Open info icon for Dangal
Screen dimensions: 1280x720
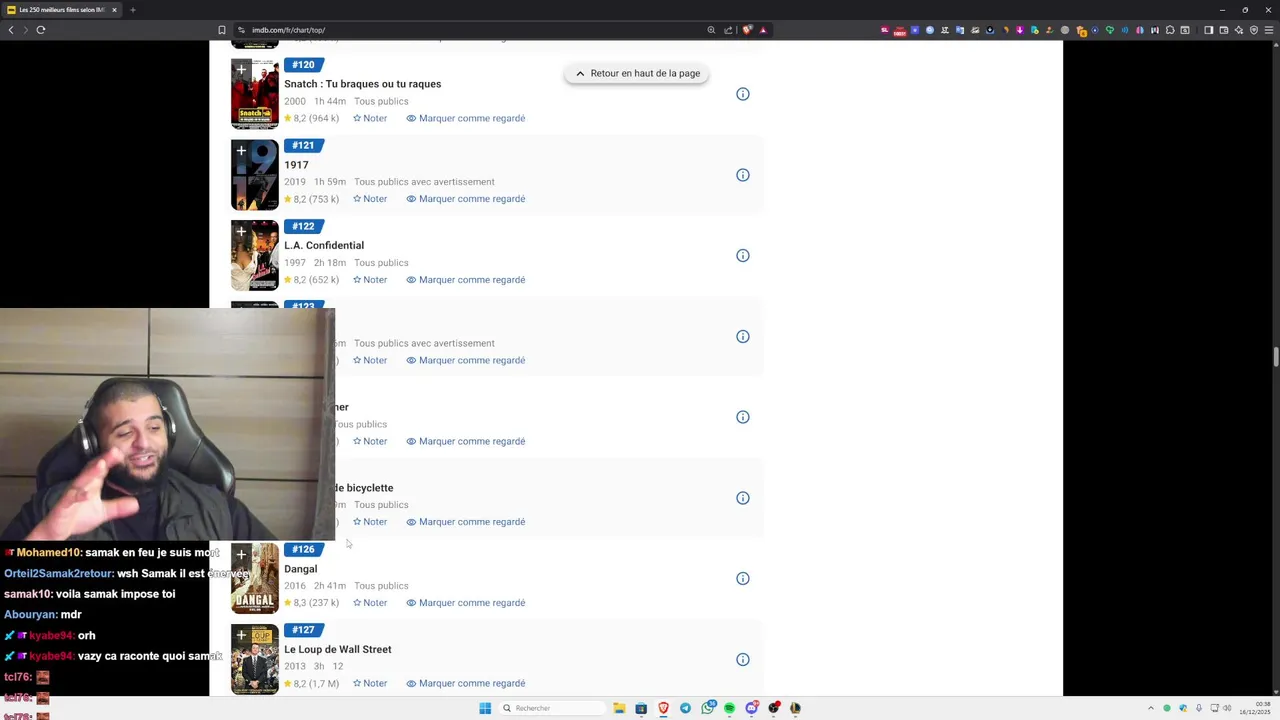click(743, 579)
